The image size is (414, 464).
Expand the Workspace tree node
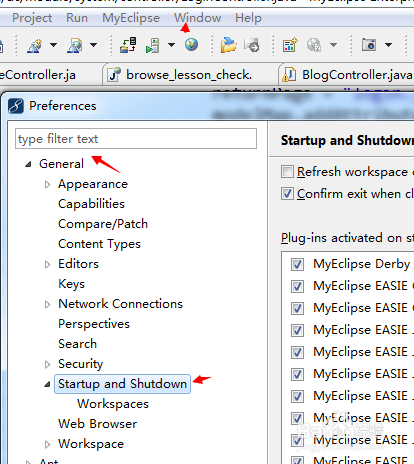click(x=48, y=444)
